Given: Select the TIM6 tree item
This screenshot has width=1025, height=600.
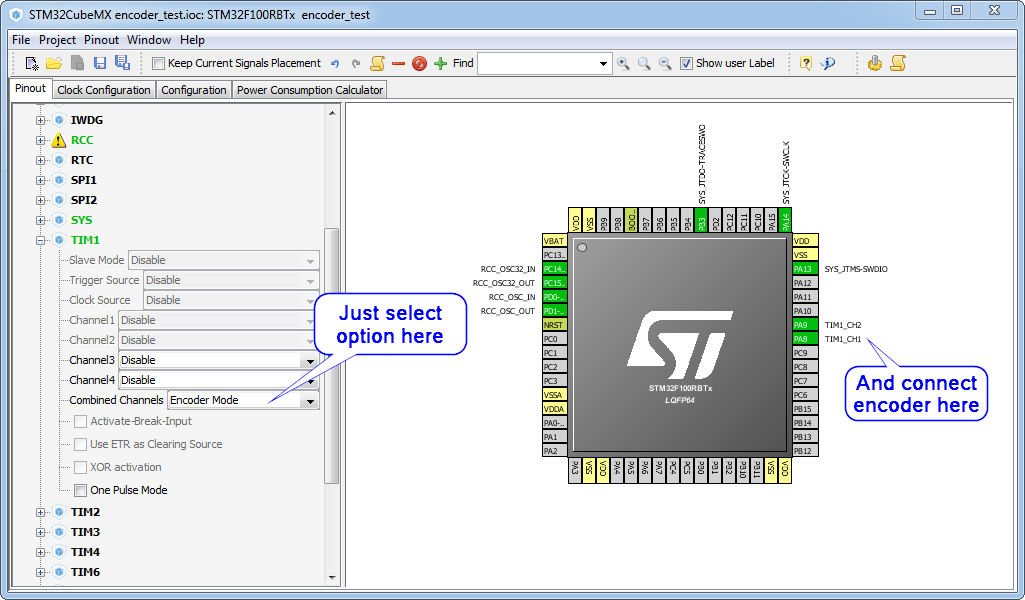Looking at the screenshot, I should click(85, 572).
